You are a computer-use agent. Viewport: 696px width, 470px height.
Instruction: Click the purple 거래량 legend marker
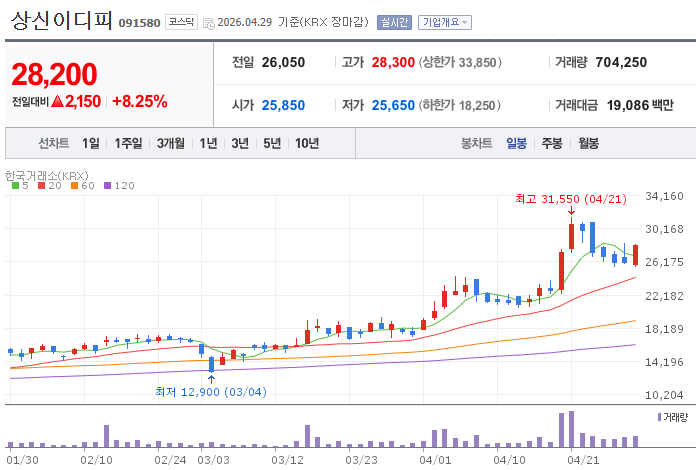(x=659, y=417)
